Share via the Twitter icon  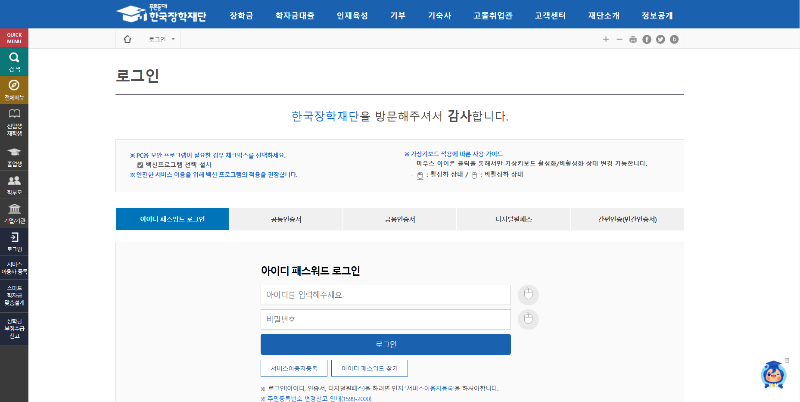[661, 39]
